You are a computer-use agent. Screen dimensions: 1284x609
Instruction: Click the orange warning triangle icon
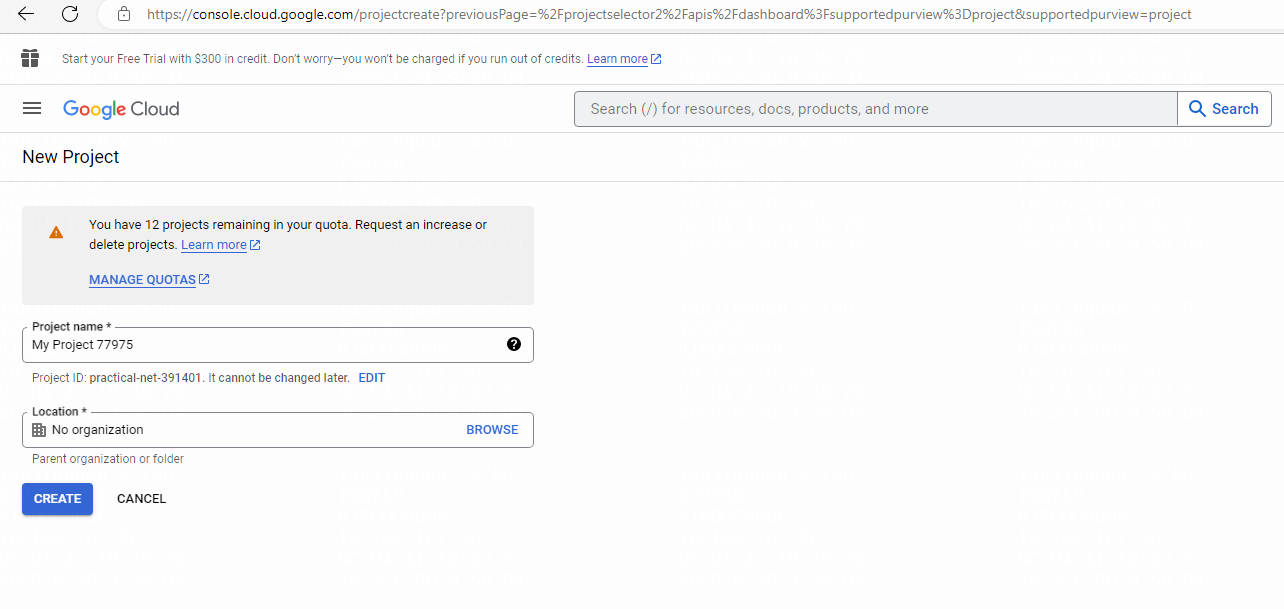pos(56,232)
